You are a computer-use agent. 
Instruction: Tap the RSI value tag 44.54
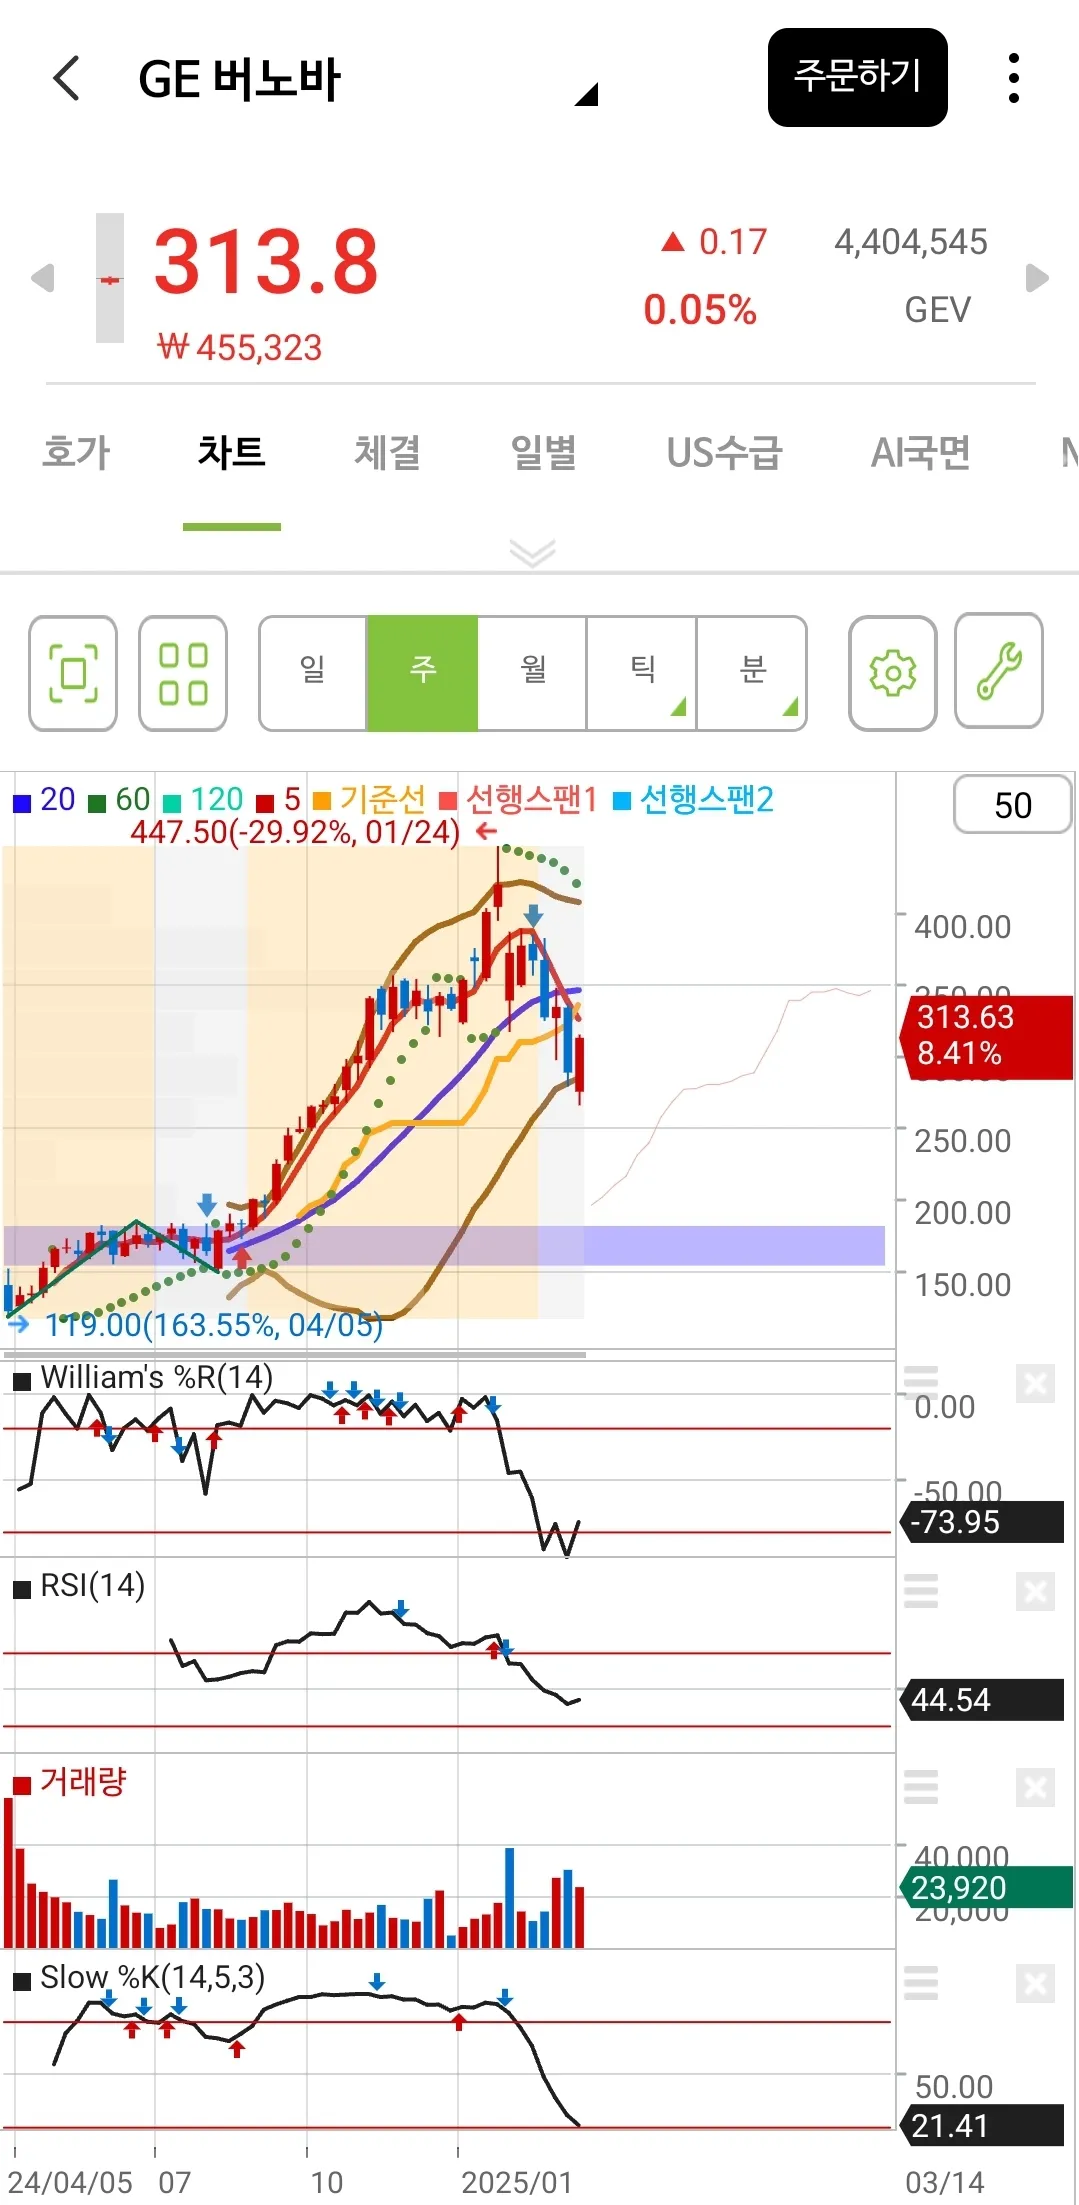983,1700
